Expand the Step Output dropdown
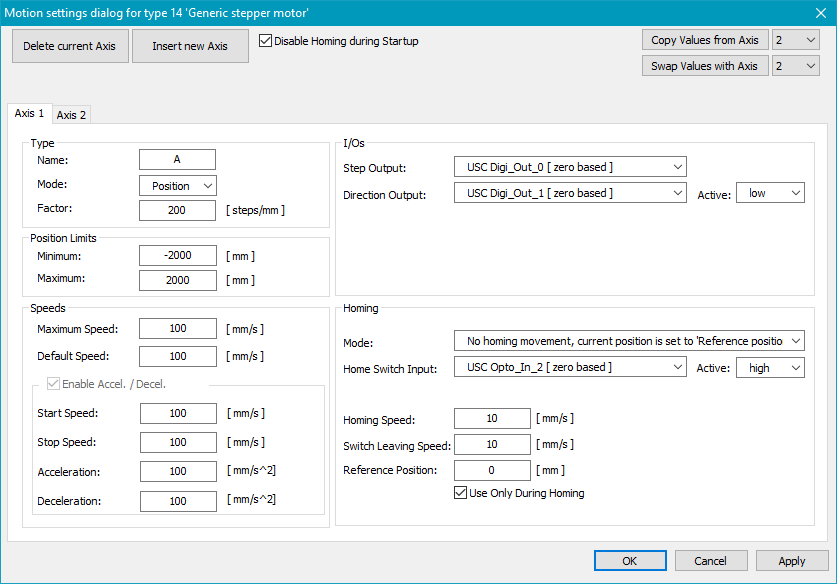The height and width of the screenshot is (584, 837). click(x=570, y=167)
